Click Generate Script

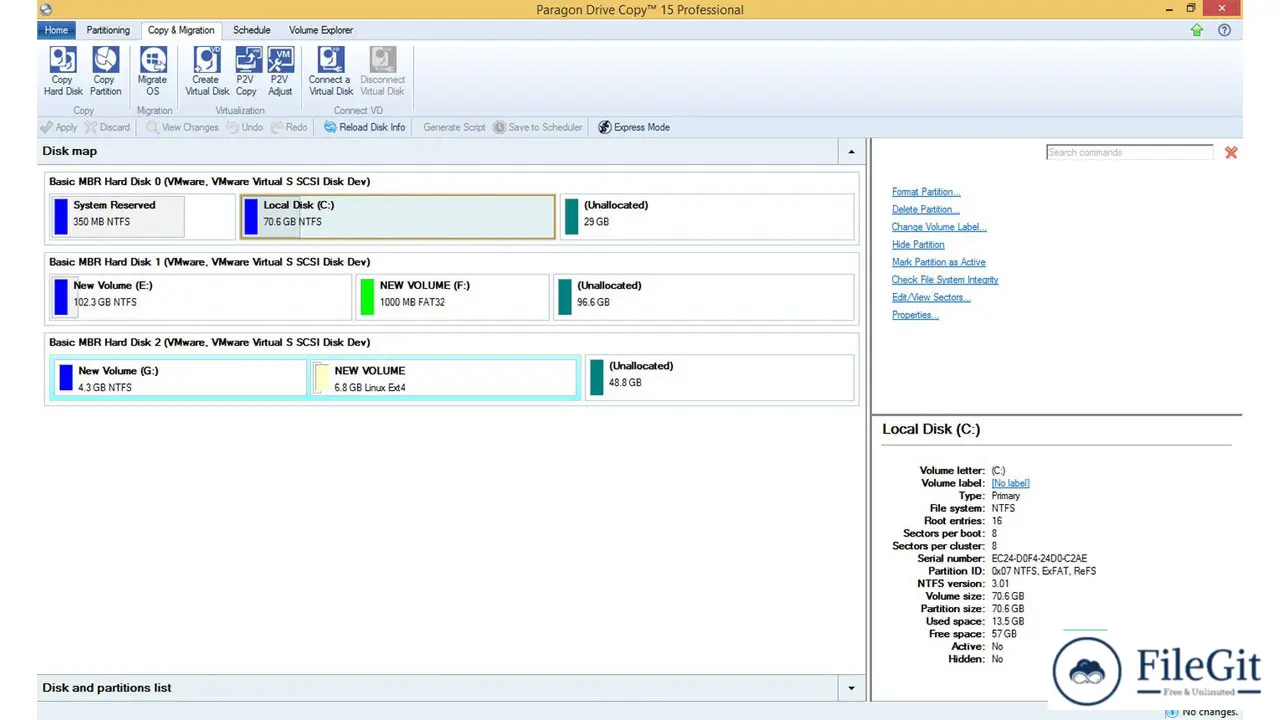coord(454,127)
